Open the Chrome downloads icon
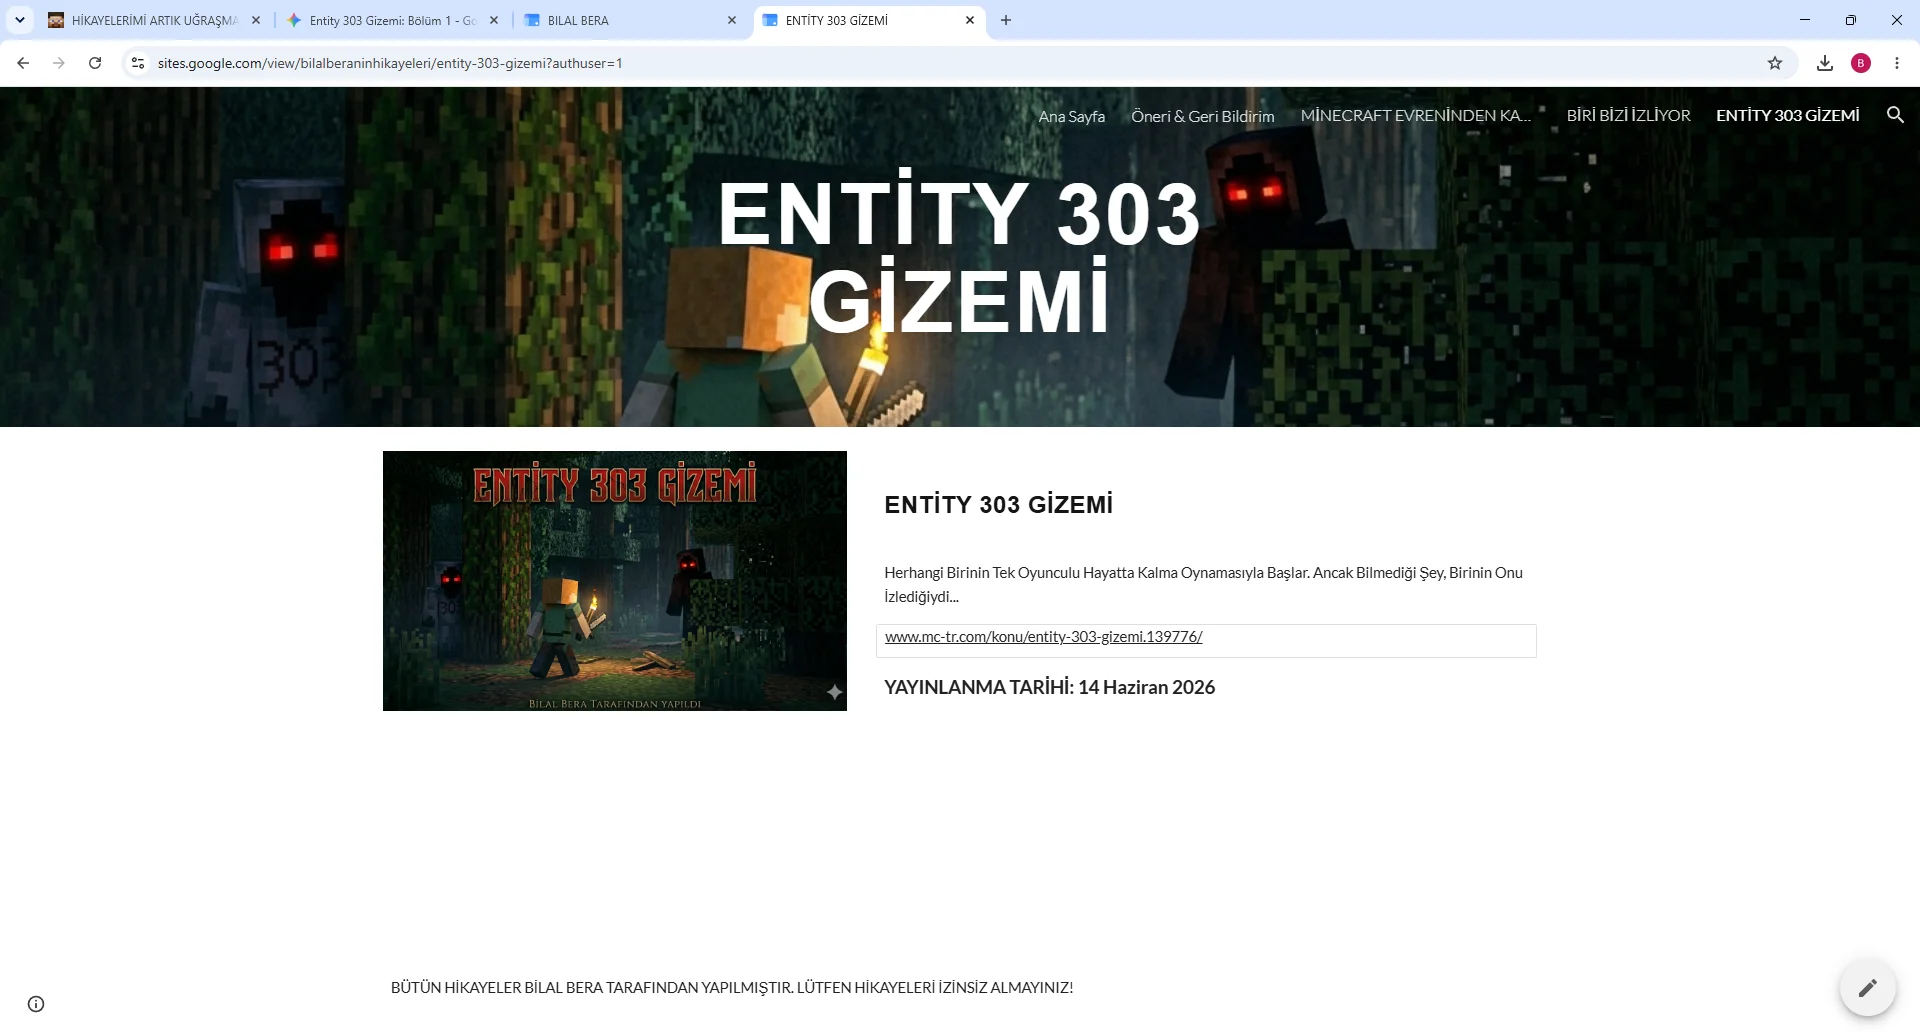The height and width of the screenshot is (1032, 1920). 1825,63
